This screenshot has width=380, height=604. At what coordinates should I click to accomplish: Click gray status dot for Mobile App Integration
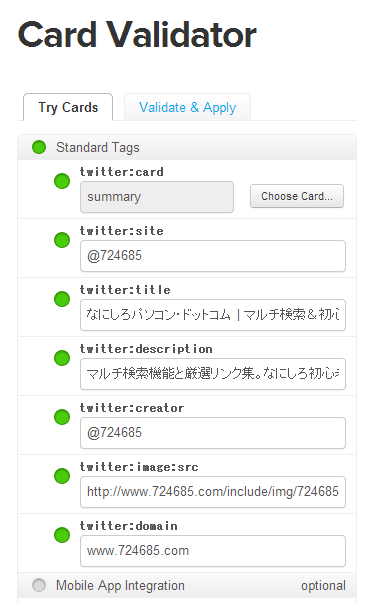pyautogui.click(x=39, y=585)
